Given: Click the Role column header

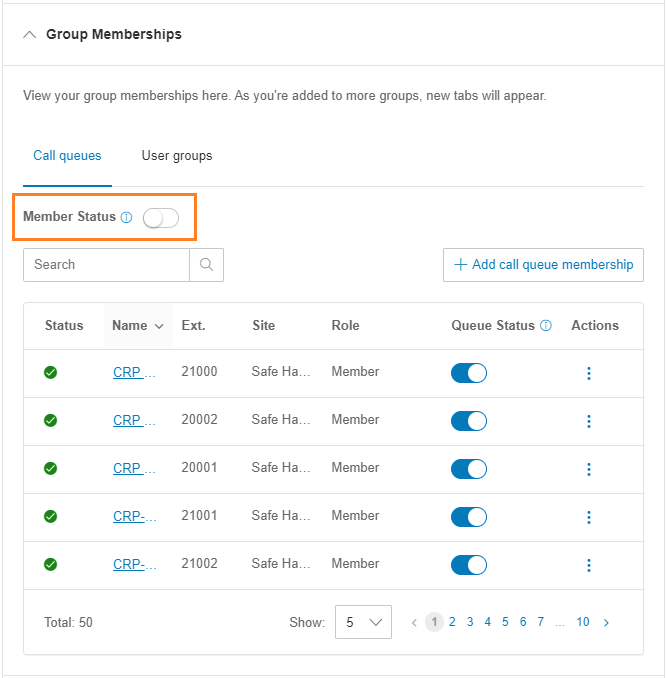Looking at the screenshot, I should 345,326.
